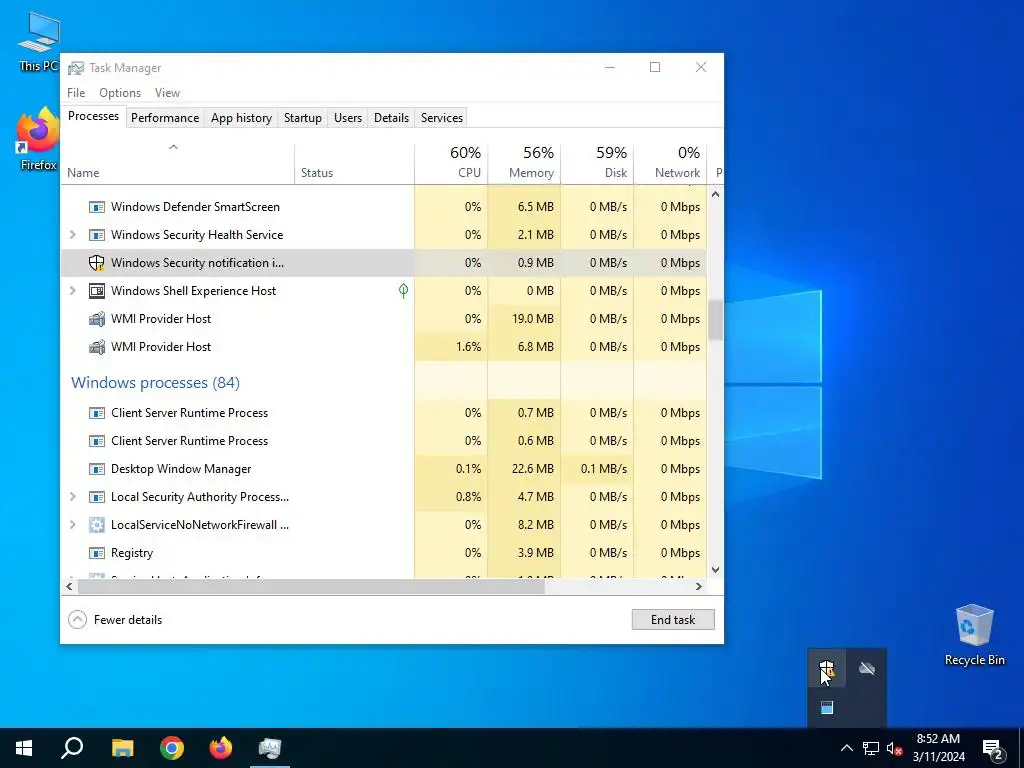Switch to the Services tab
This screenshot has width=1024, height=768.
pyautogui.click(x=441, y=118)
